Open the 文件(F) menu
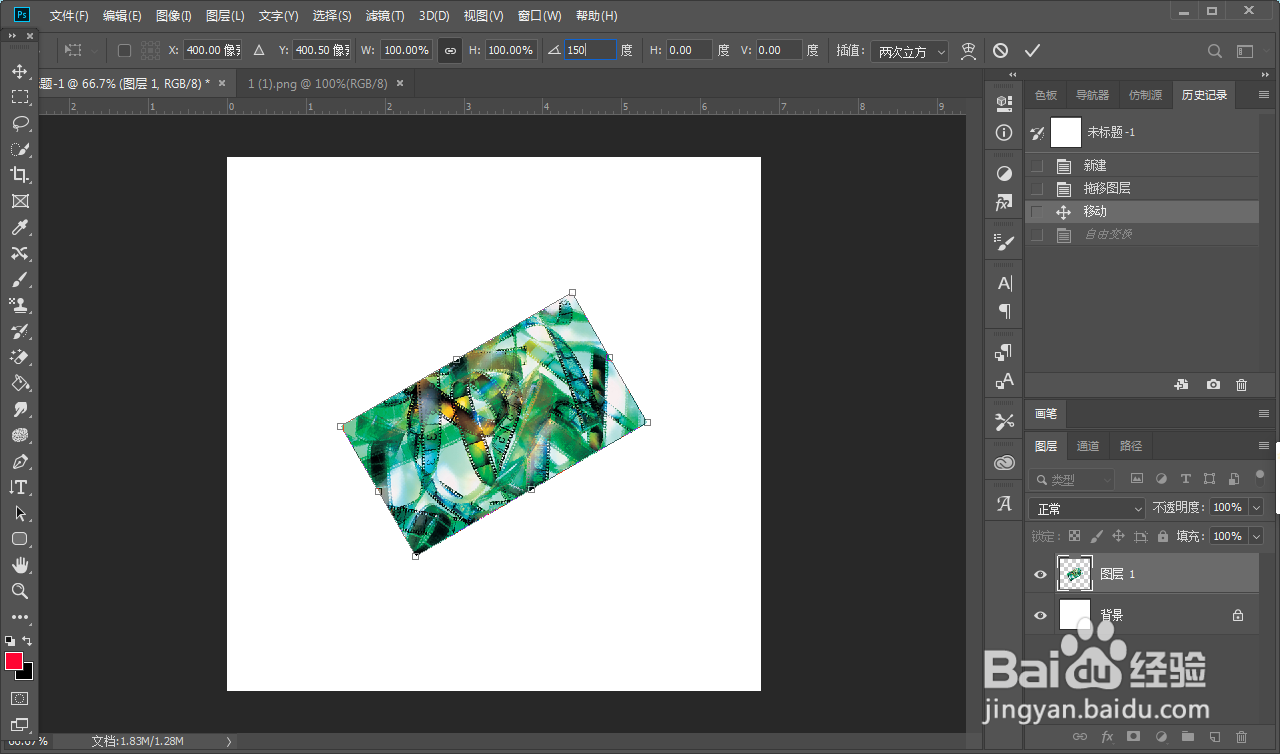This screenshot has width=1280, height=754. point(69,16)
